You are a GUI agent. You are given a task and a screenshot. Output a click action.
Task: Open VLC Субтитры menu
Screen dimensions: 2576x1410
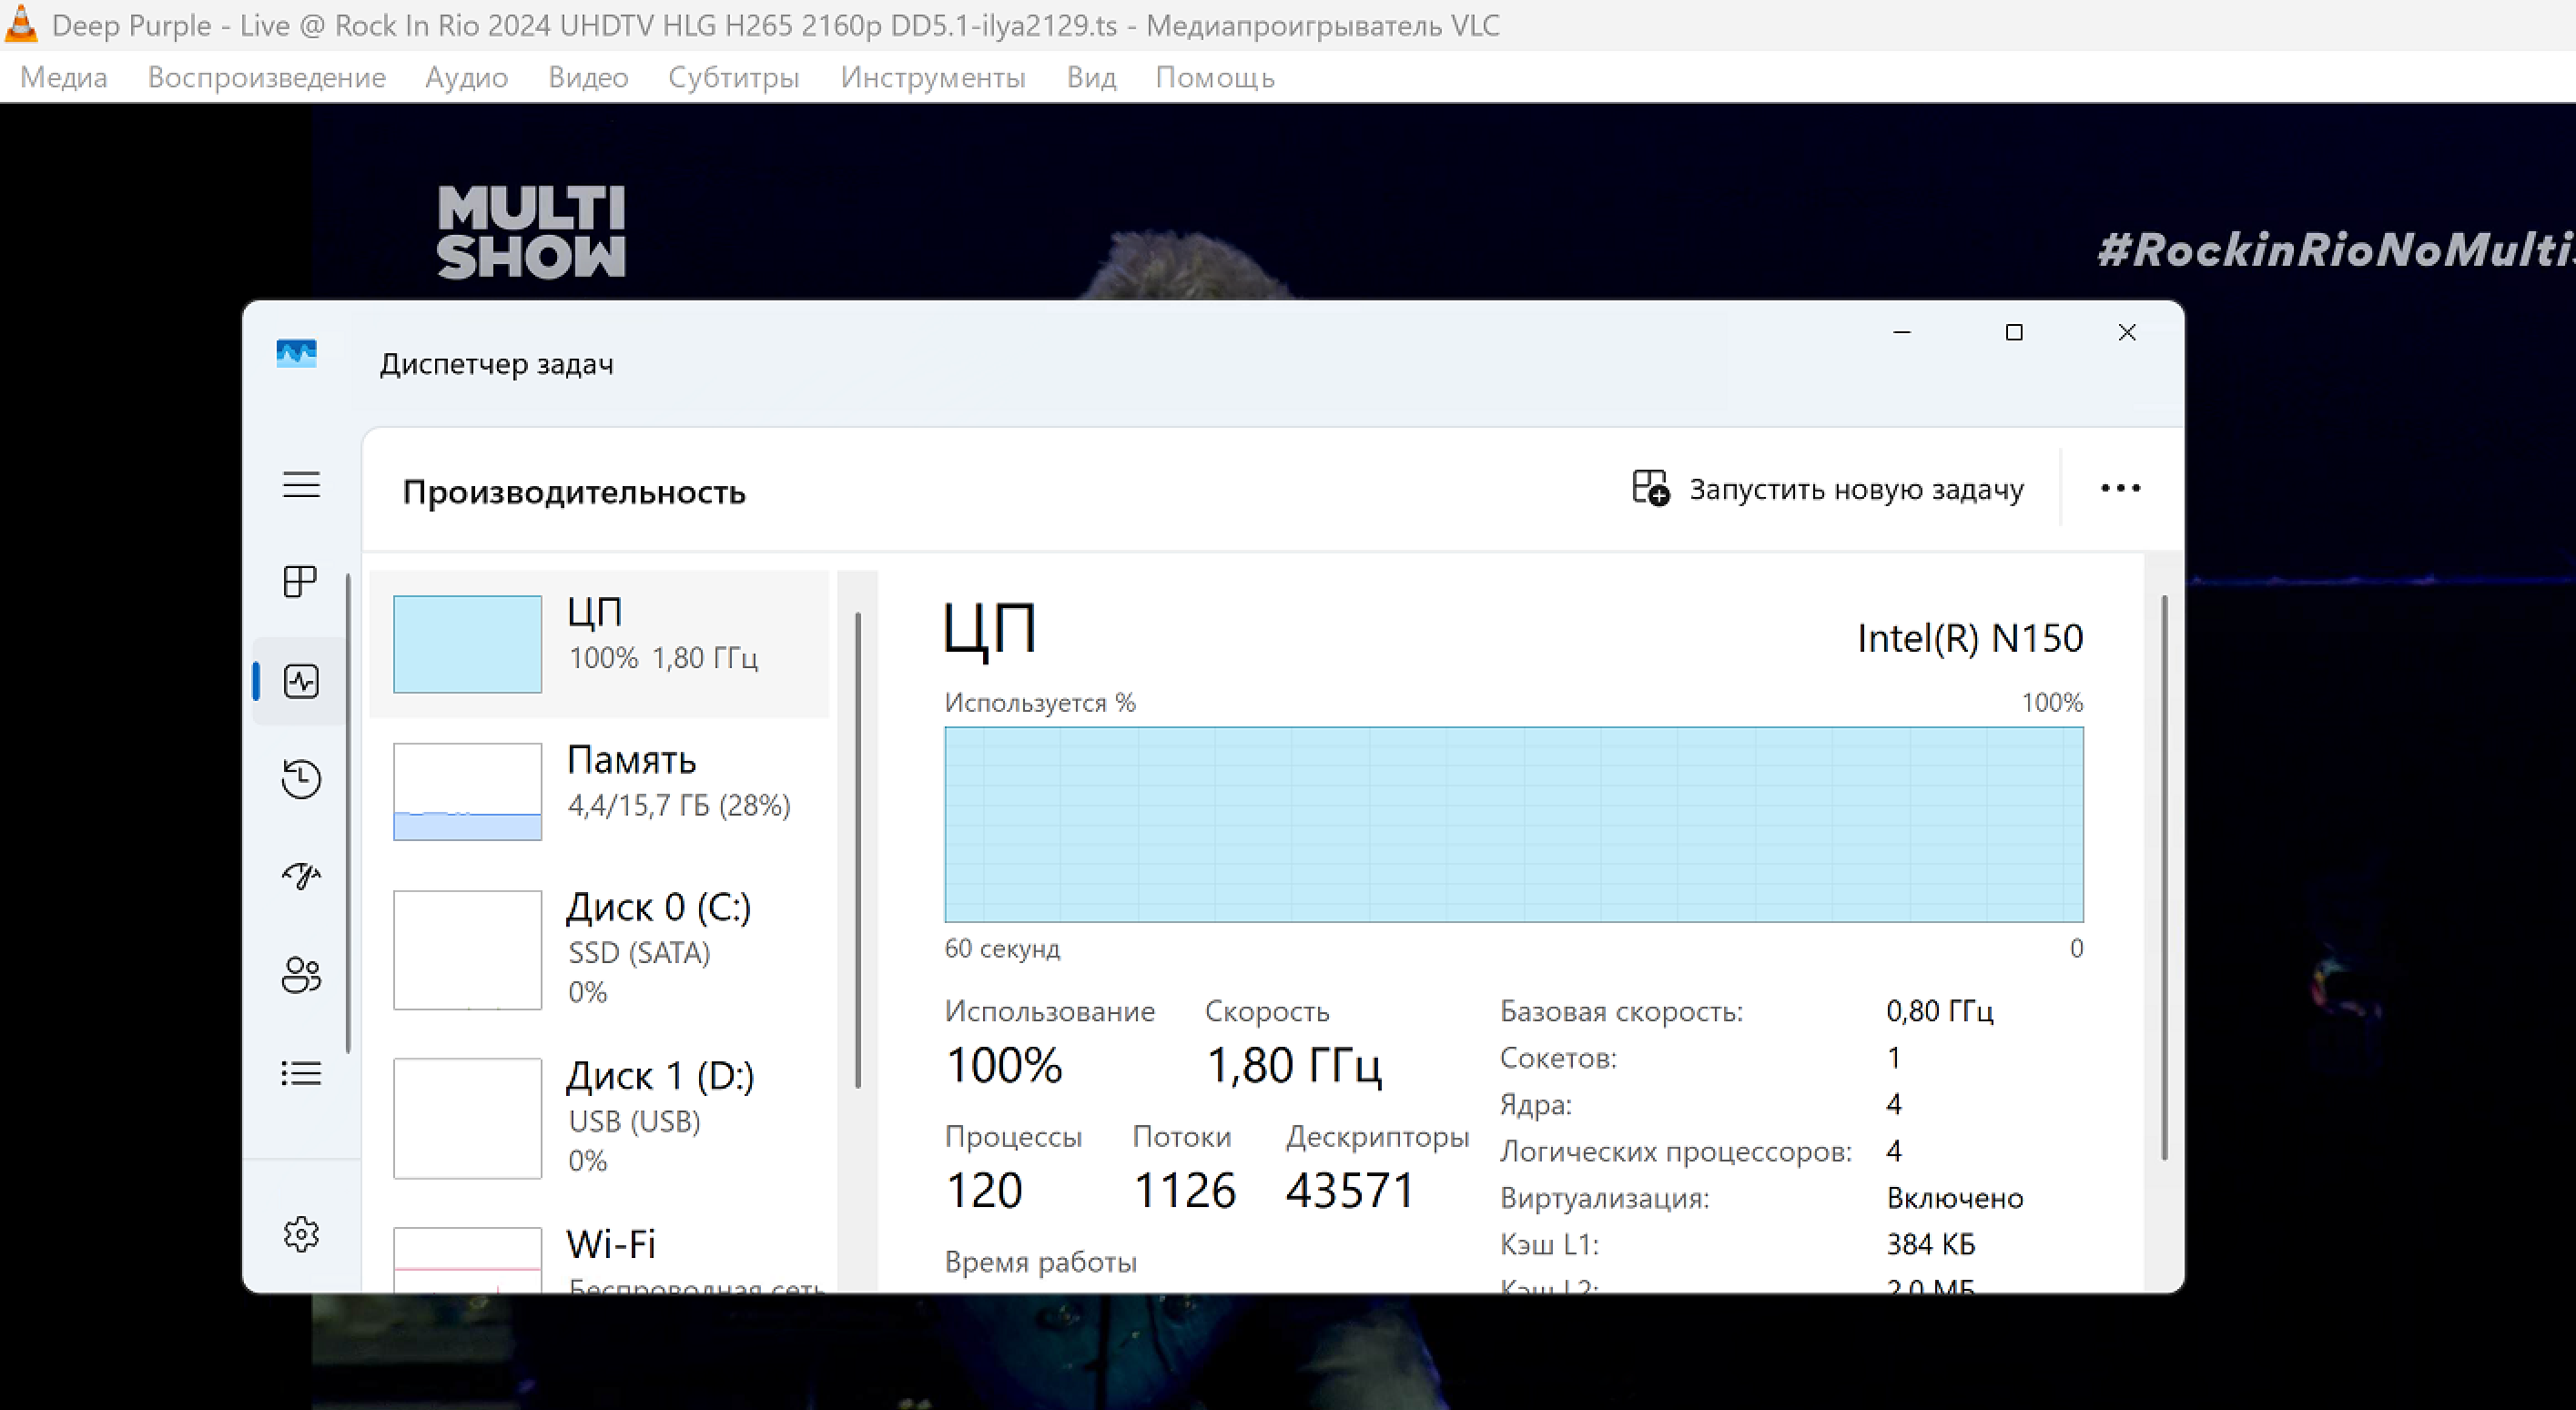[x=733, y=78]
